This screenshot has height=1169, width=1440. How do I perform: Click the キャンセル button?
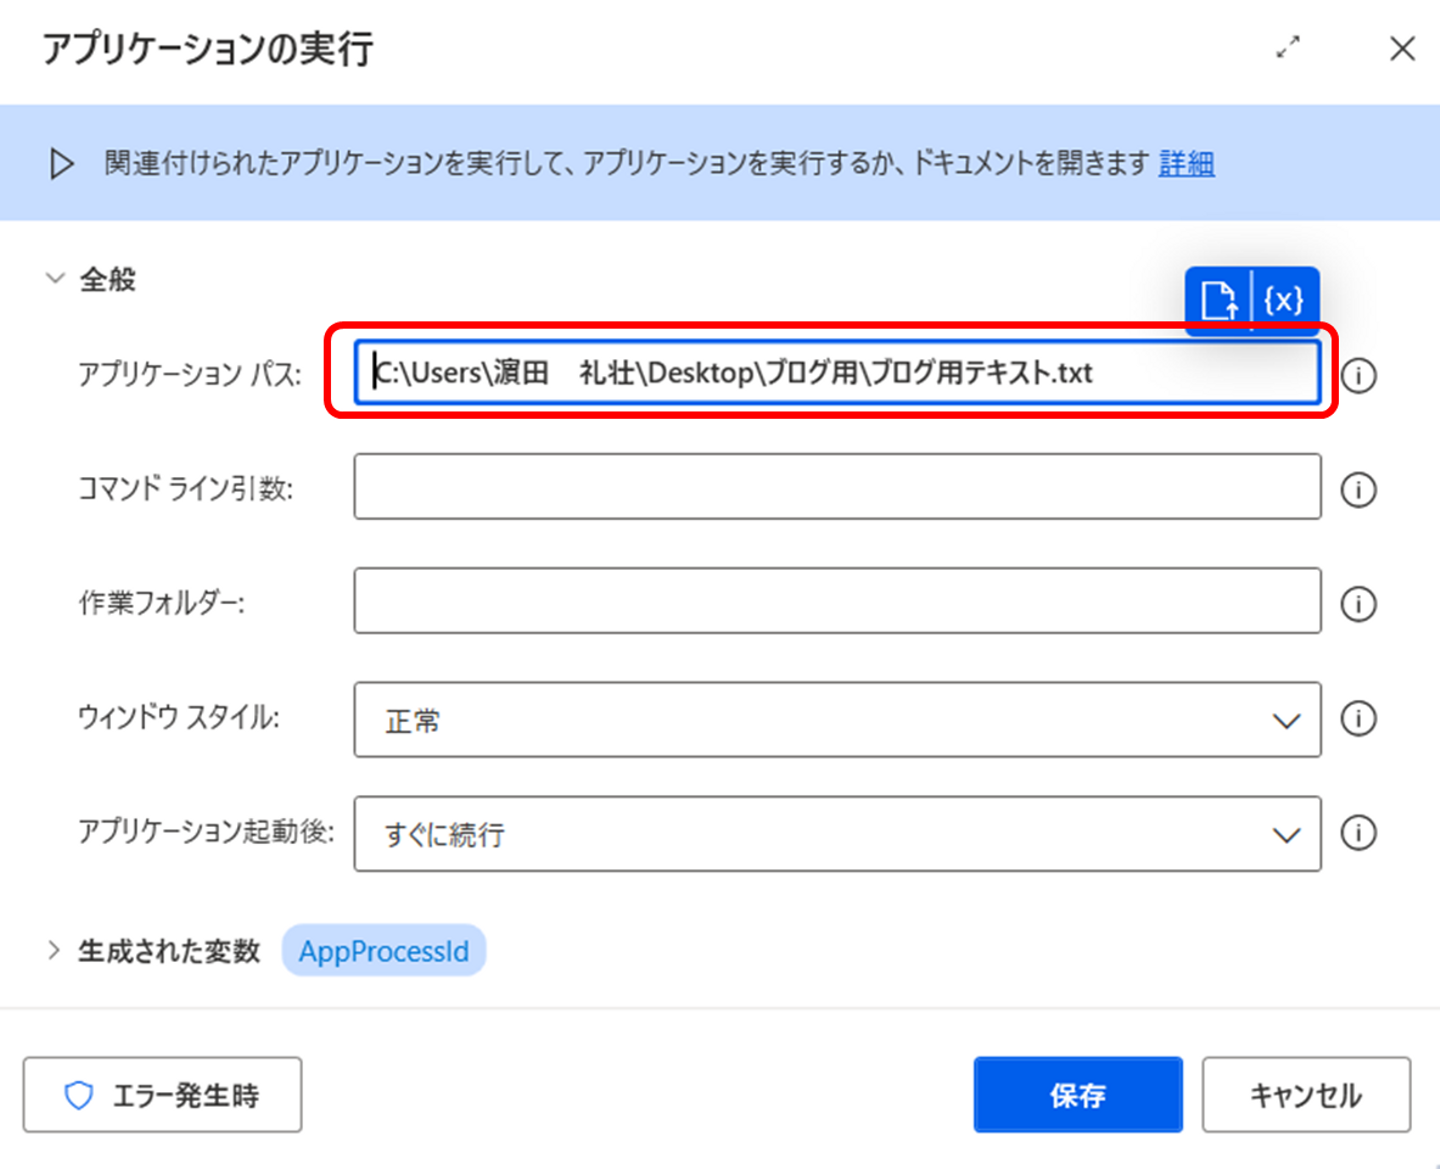pyautogui.click(x=1306, y=1095)
